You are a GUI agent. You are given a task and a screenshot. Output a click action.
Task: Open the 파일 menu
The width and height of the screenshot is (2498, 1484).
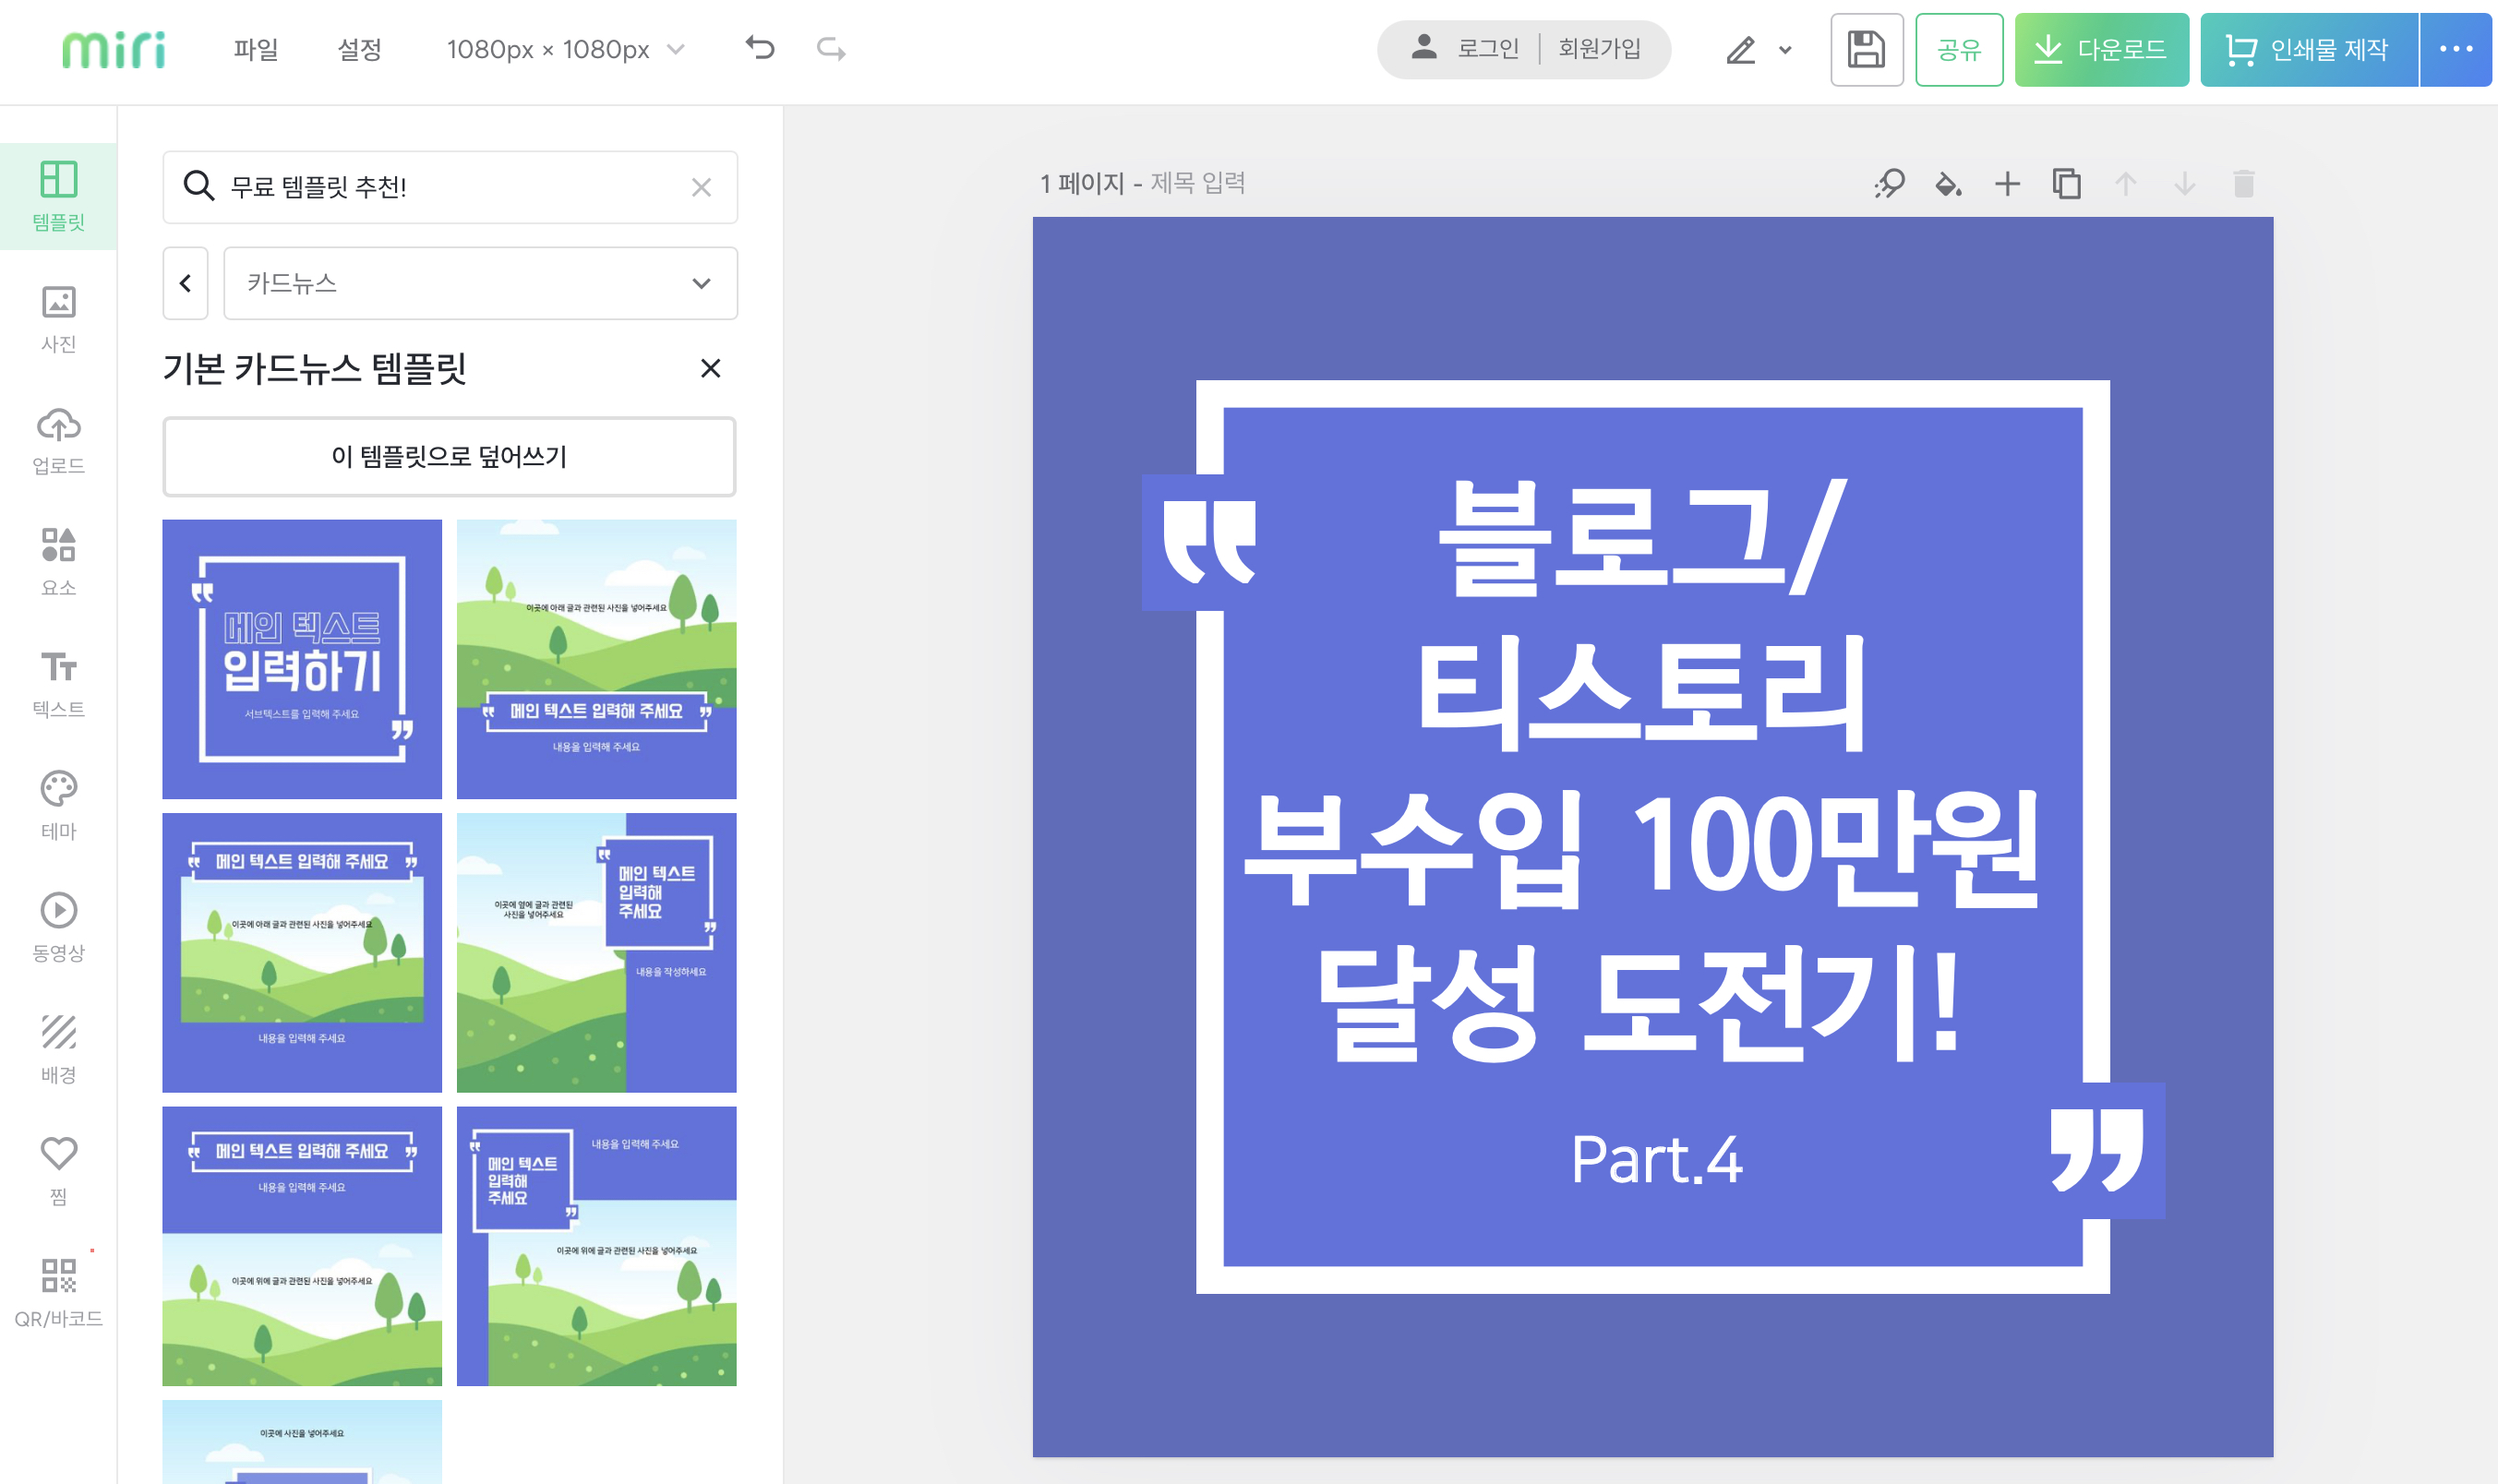pos(256,49)
